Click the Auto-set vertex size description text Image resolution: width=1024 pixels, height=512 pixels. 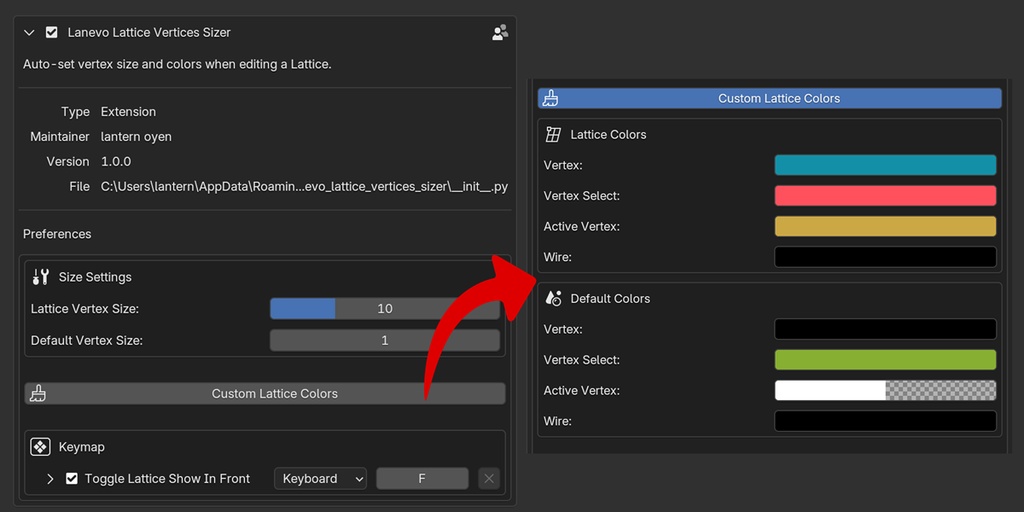pos(177,65)
